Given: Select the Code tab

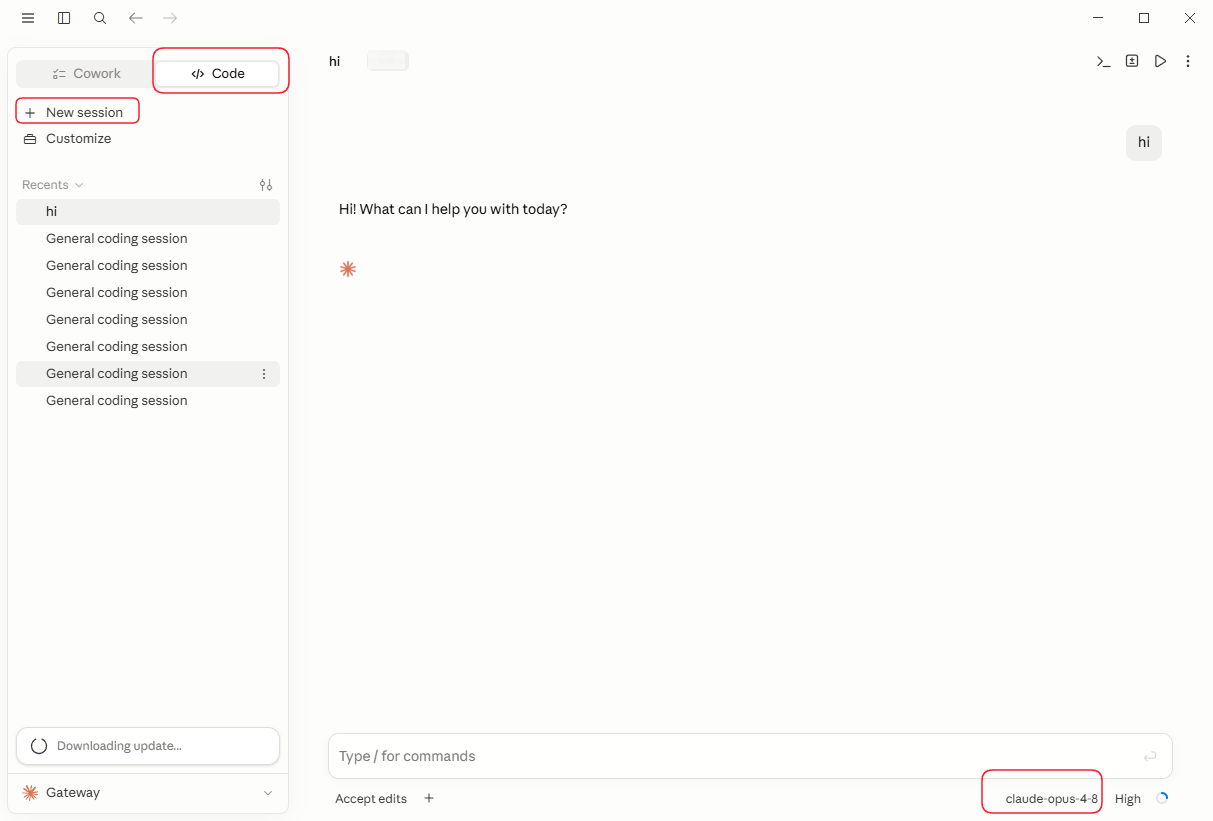Looking at the screenshot, I should [218, 74].
